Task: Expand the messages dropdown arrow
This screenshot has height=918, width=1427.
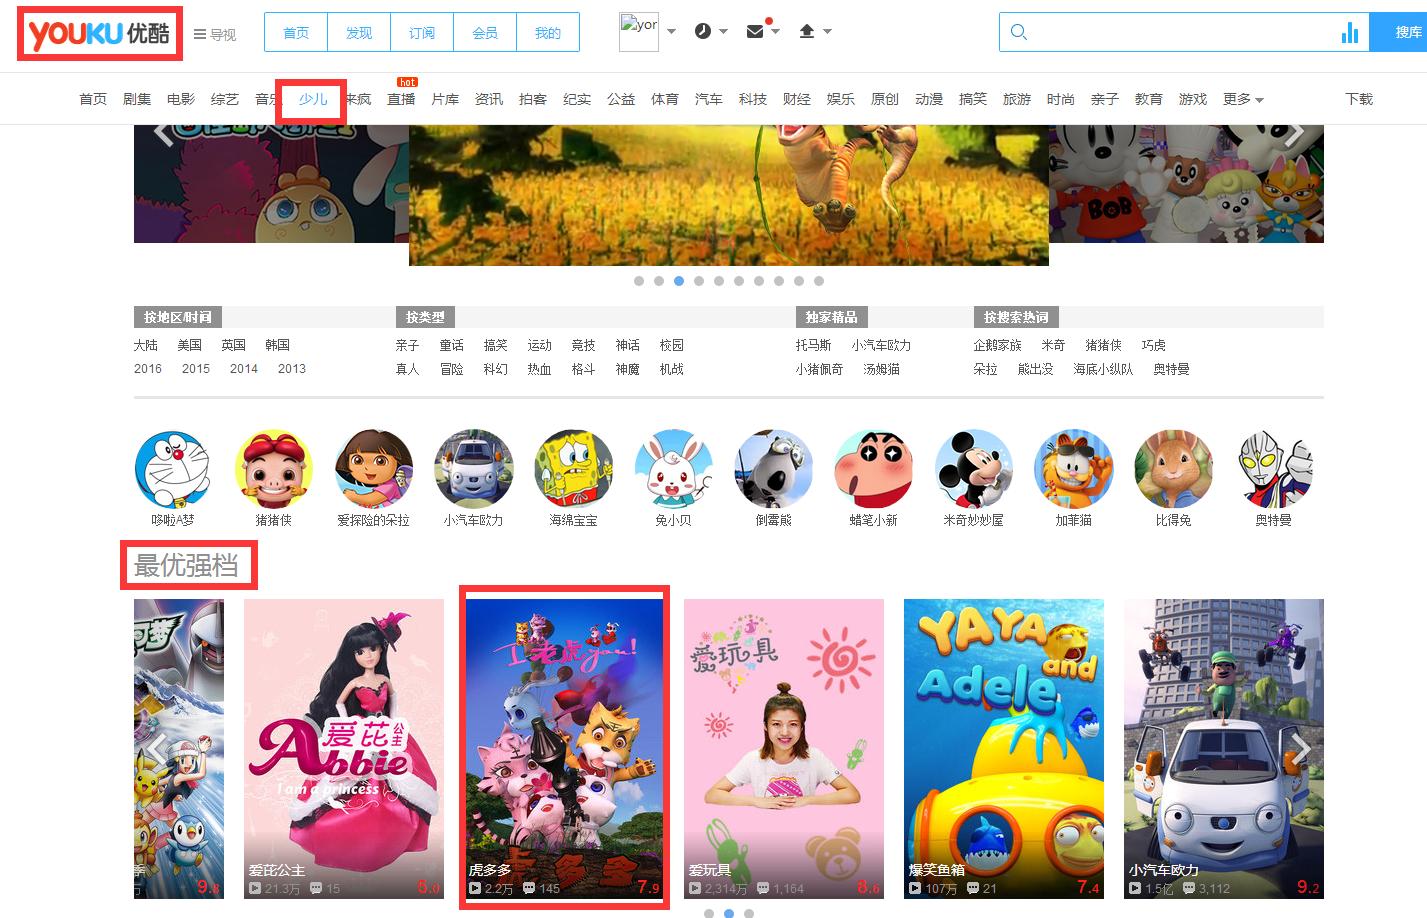Action: pos(775,32)
